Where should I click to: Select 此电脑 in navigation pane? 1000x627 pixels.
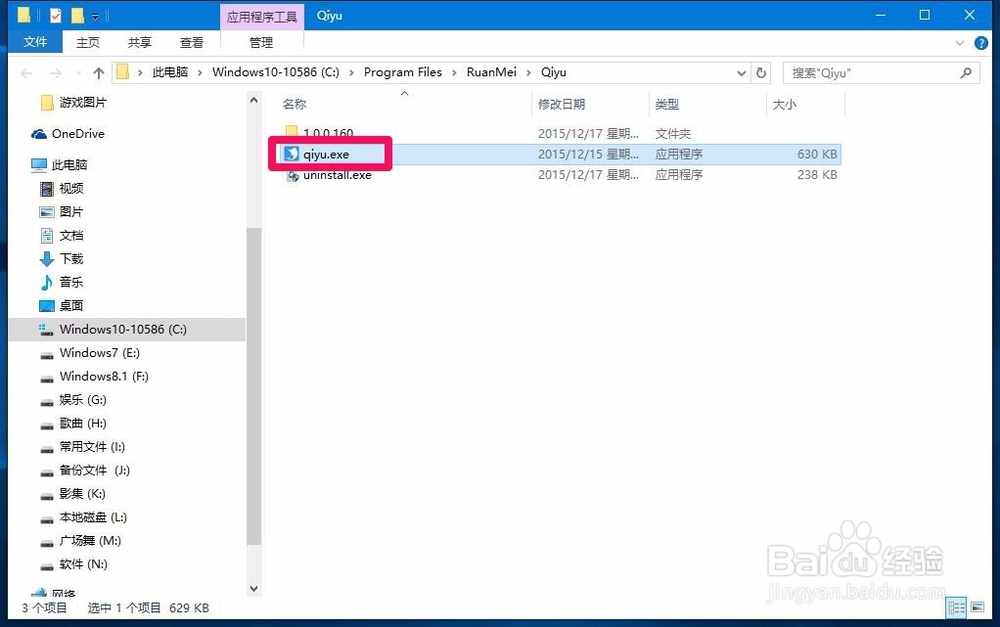pos(69,165)
